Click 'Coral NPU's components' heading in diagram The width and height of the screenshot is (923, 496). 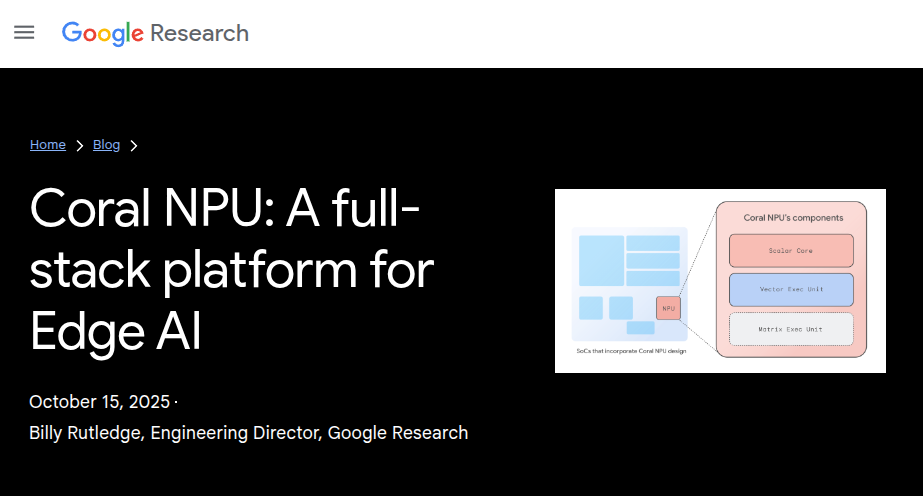tap(793, 218)
